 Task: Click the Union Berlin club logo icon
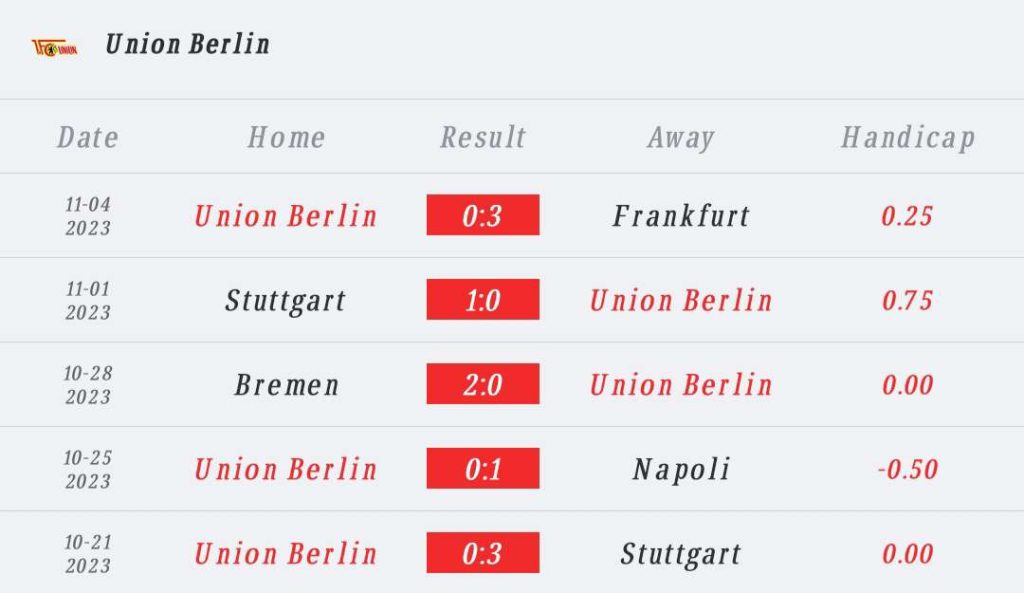tap(55, 48)
